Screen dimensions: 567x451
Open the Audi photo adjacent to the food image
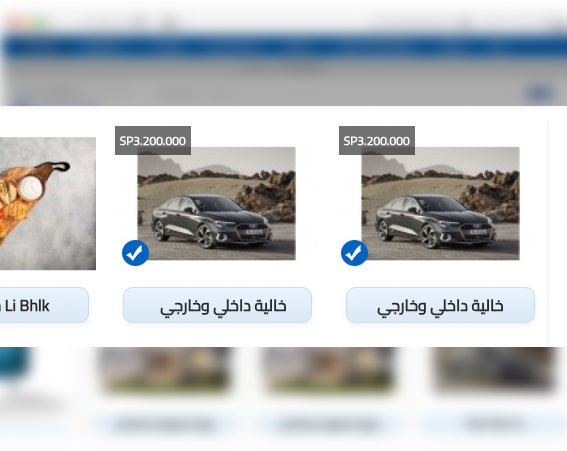click(216, 203)
